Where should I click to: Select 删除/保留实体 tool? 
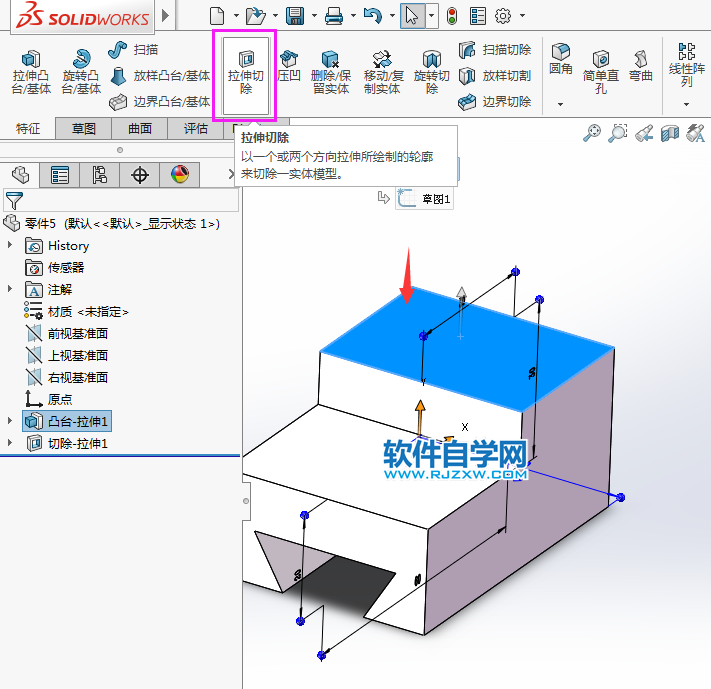(331, 72)
